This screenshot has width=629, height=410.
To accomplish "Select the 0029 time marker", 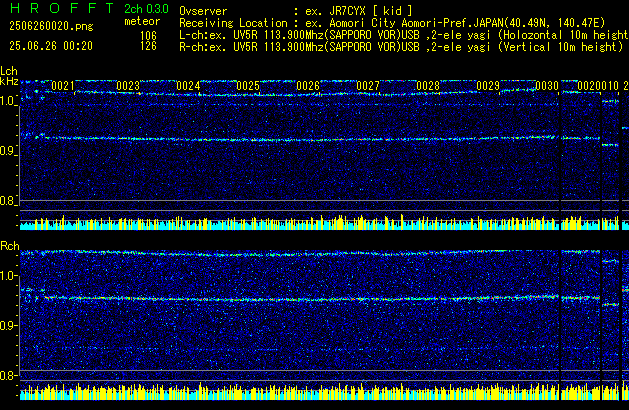I will (488, 86).
